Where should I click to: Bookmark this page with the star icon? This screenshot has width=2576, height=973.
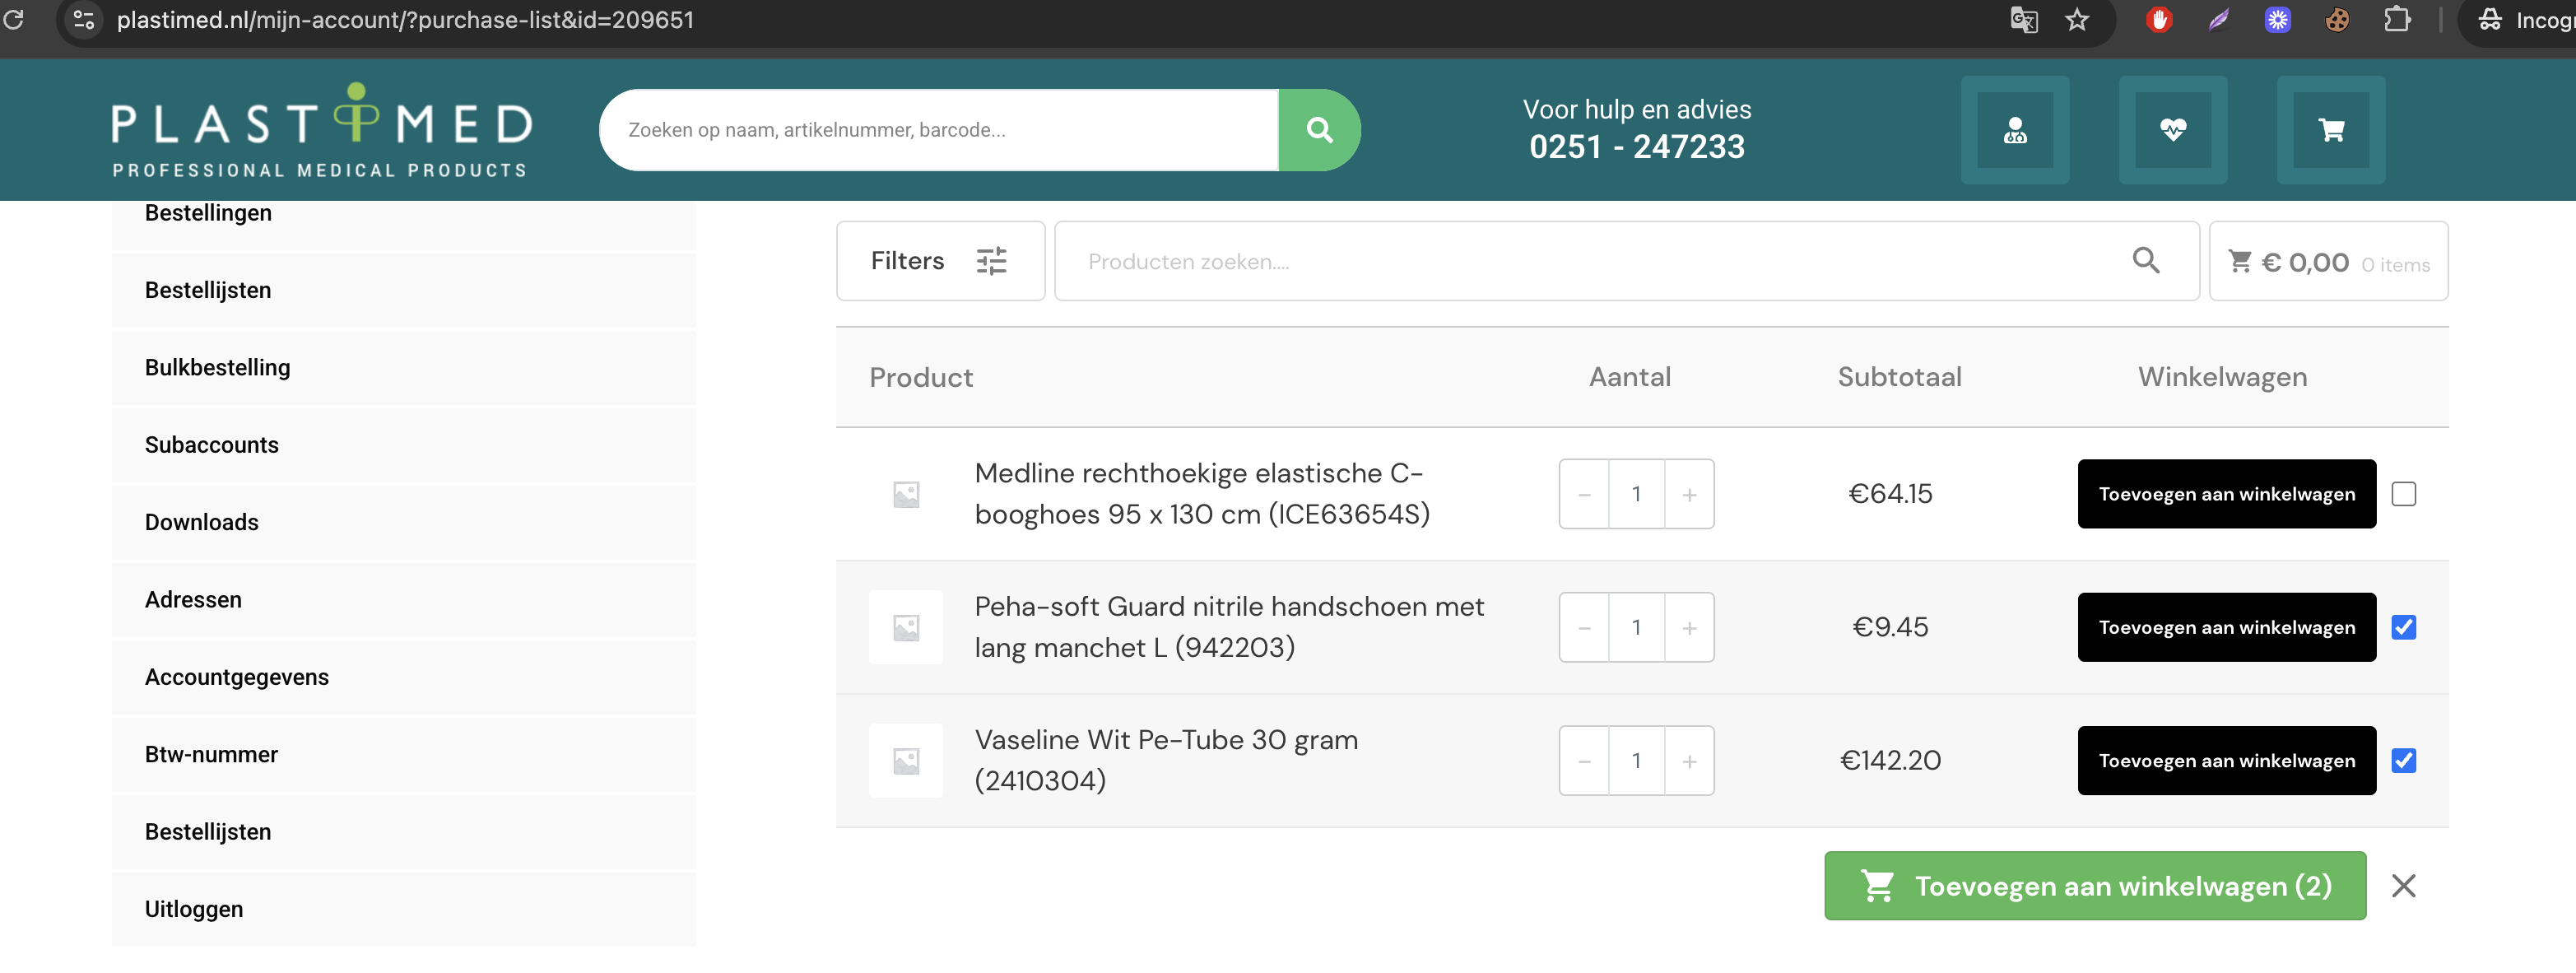pos(2077,19)
